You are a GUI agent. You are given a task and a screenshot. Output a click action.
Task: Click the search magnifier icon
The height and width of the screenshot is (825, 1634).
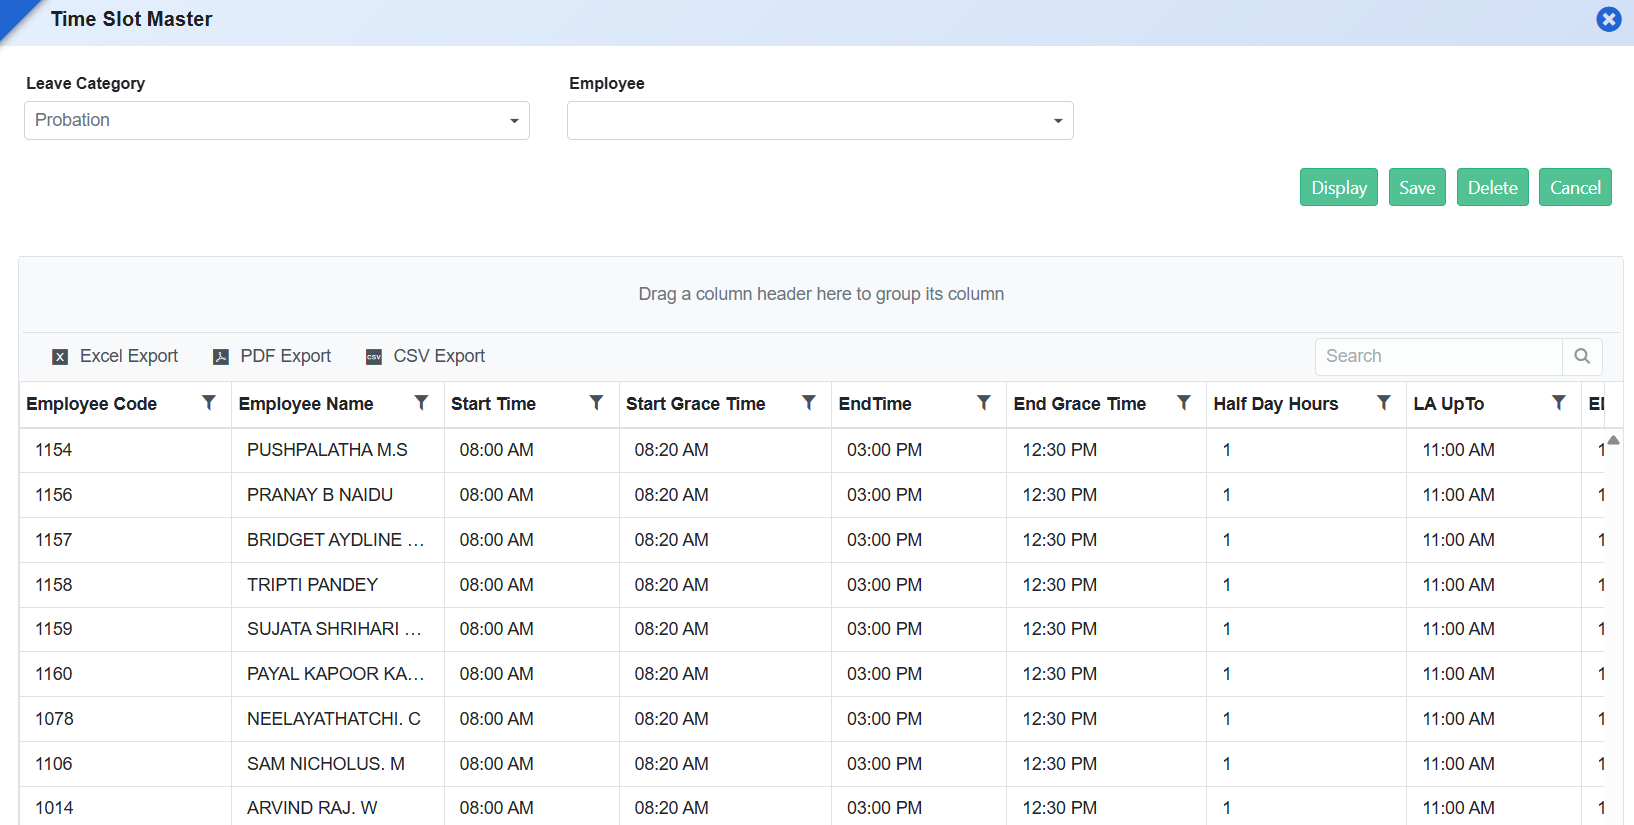1582,356
